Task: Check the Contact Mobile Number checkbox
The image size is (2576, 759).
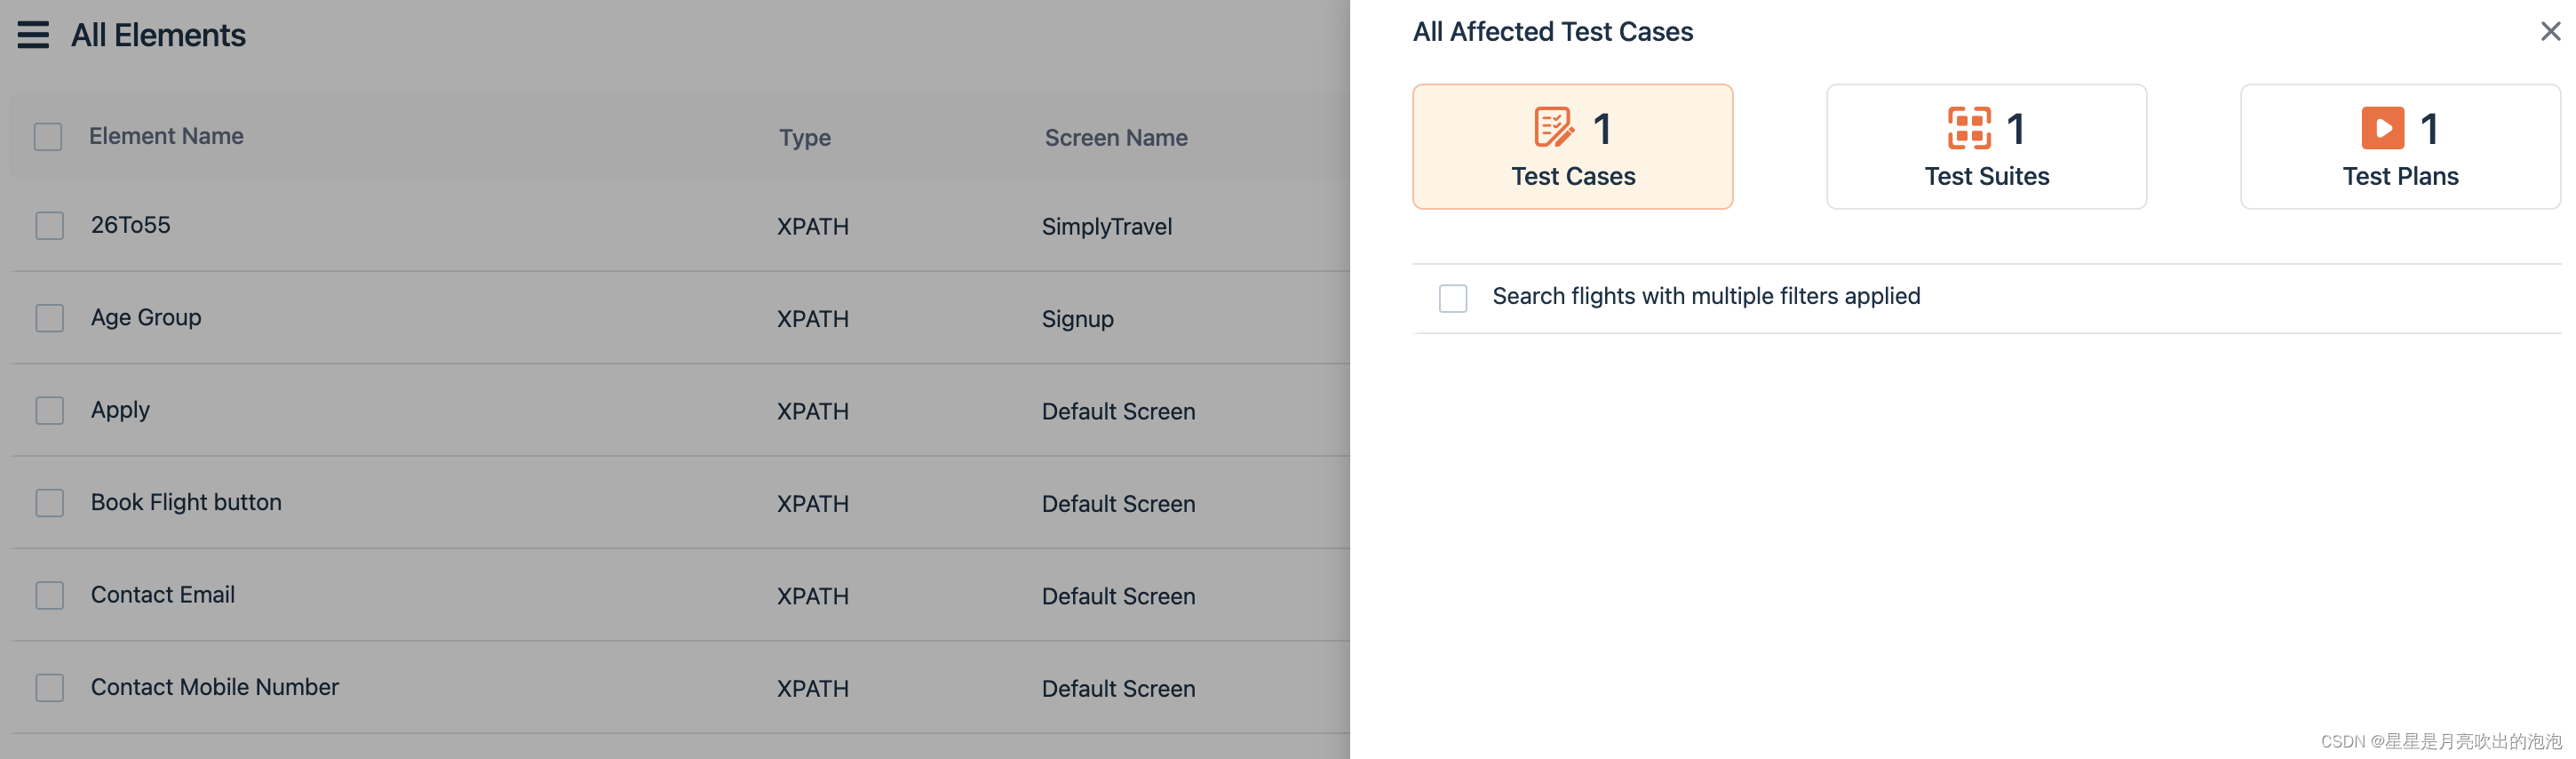Action: (50, 688)
